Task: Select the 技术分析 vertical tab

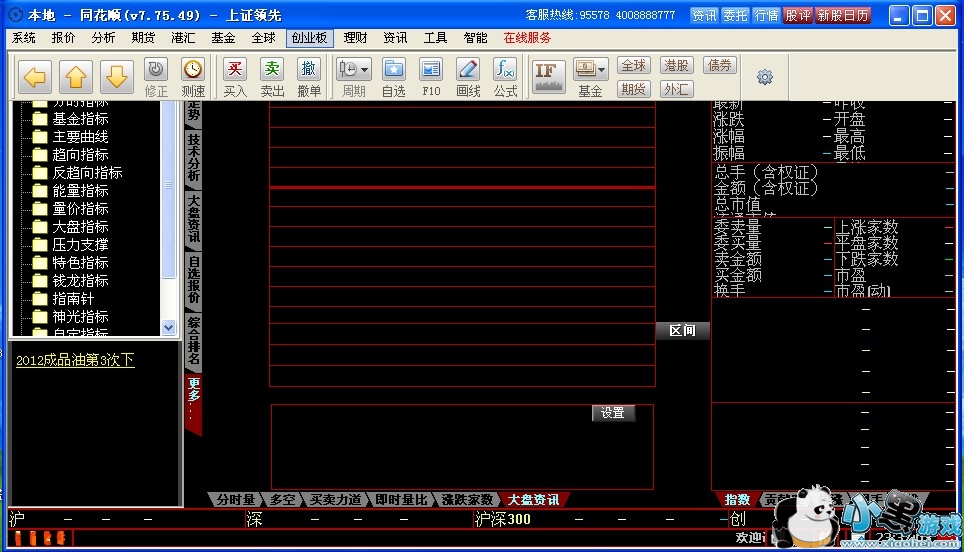Action: click(194, 157)
